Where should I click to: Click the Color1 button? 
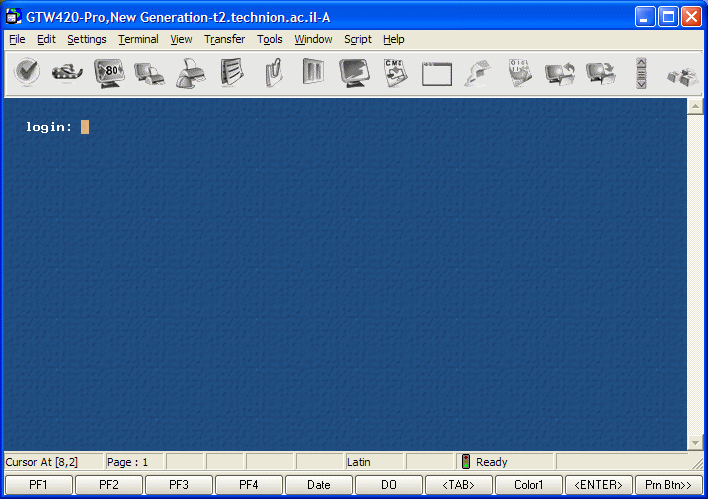click(528, 485)
